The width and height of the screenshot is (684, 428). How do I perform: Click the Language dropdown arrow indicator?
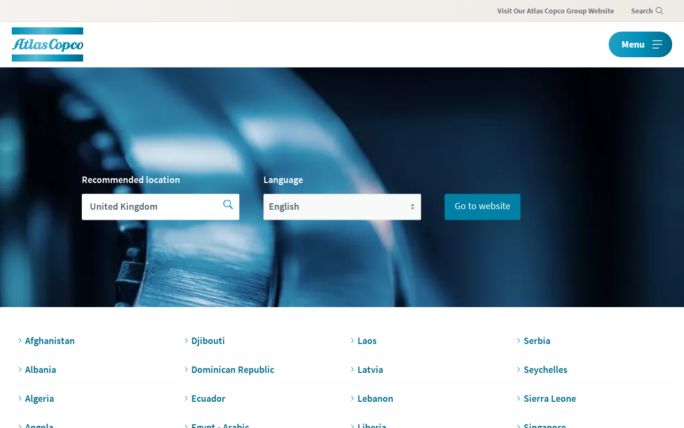tap(412, 207)
